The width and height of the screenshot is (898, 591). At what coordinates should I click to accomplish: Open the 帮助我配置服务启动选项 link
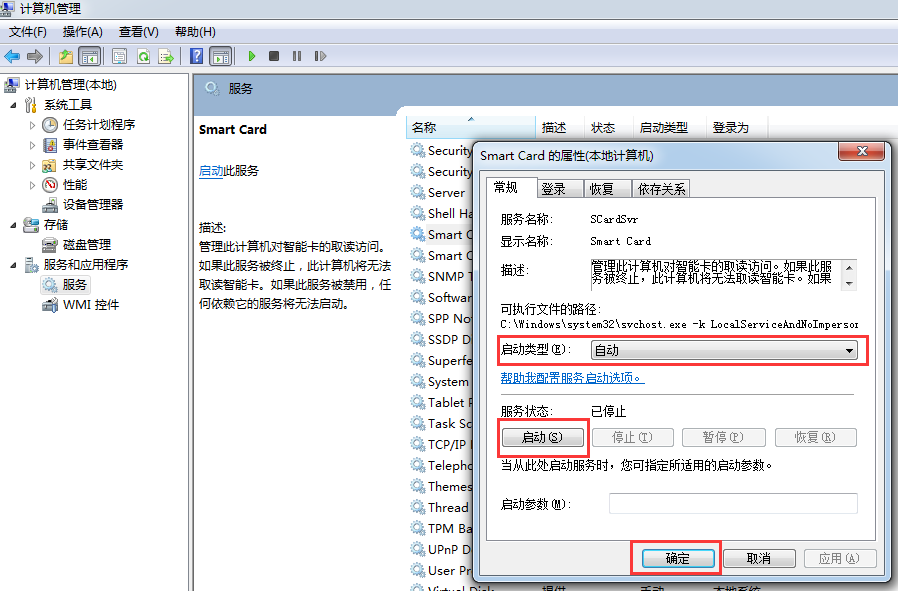(572, 378)
